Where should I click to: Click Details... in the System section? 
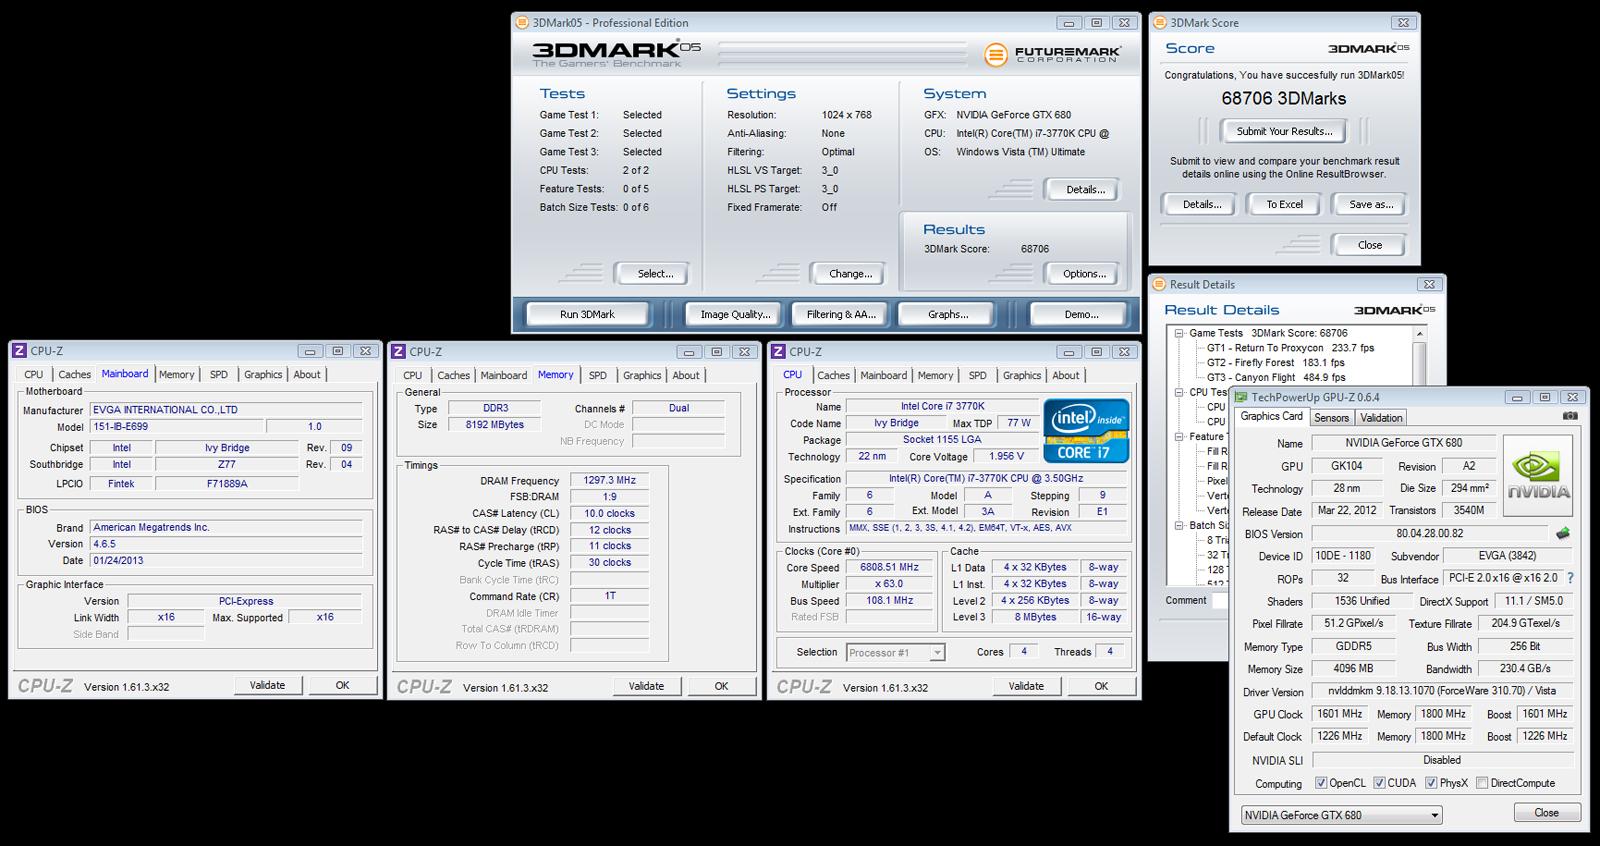(x=1085, y=189)
